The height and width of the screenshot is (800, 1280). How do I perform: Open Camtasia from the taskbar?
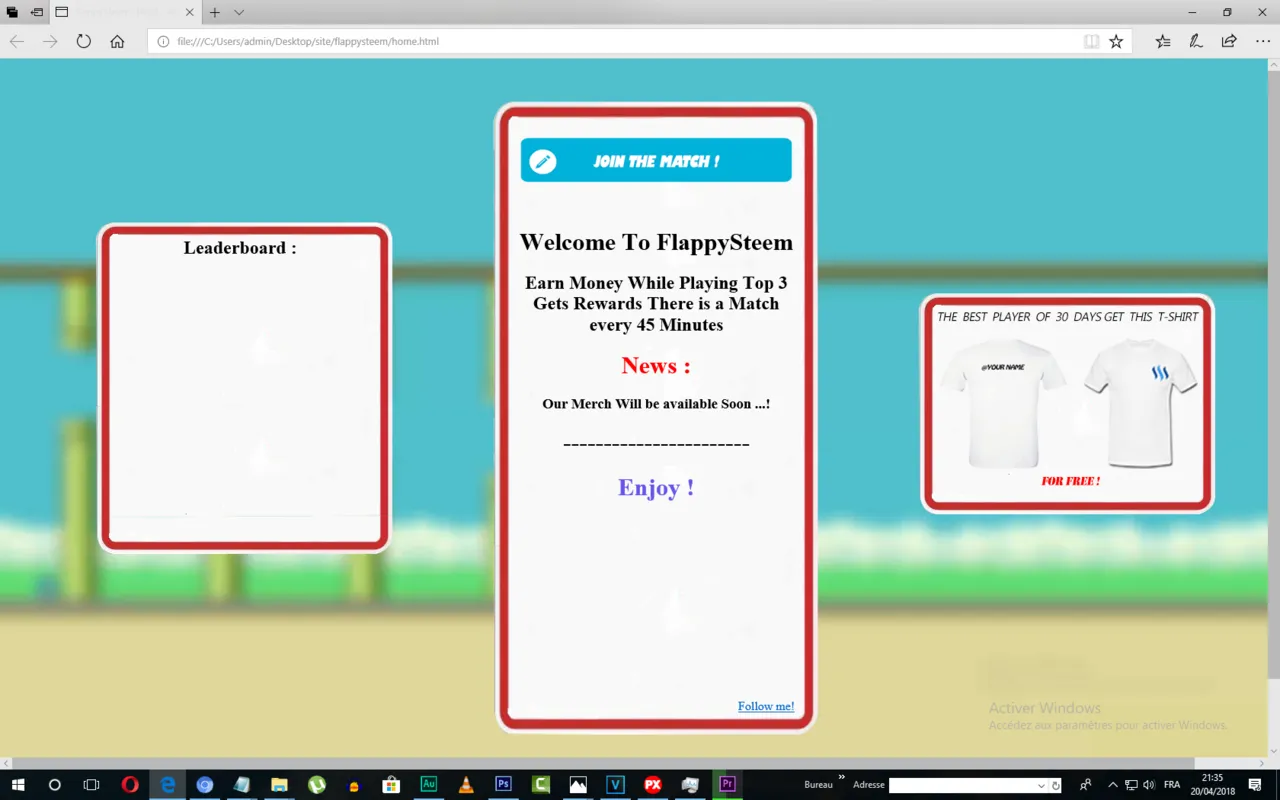(541, 785)
